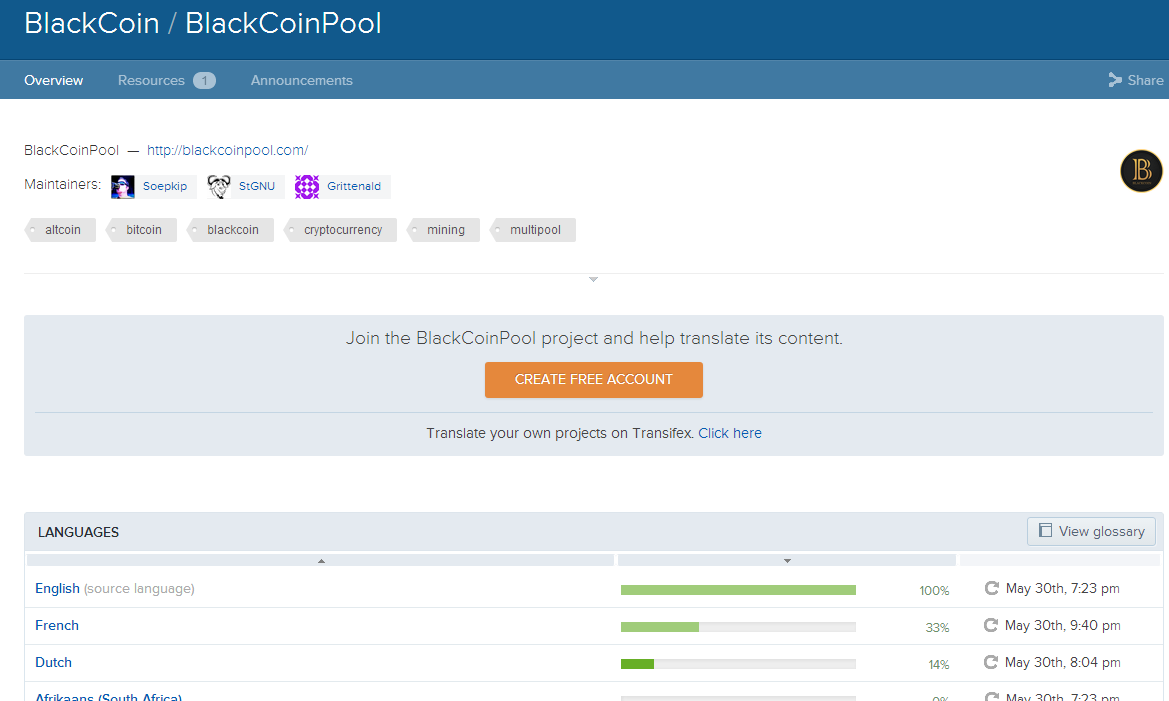Image resolution: width=1169 pixels, height=701 pixels.
Task: Select the multipool tag
Action: coord(533,230)
